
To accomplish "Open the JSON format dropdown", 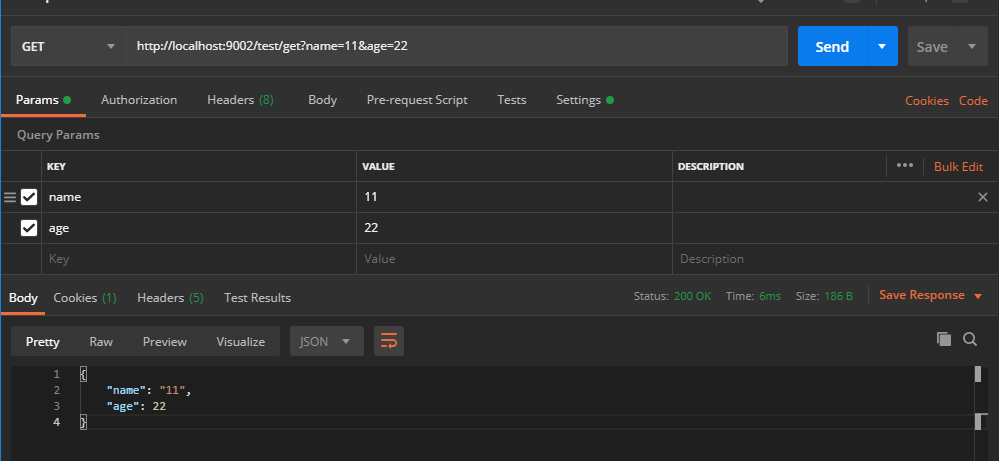I will click(x=327, y=341).
